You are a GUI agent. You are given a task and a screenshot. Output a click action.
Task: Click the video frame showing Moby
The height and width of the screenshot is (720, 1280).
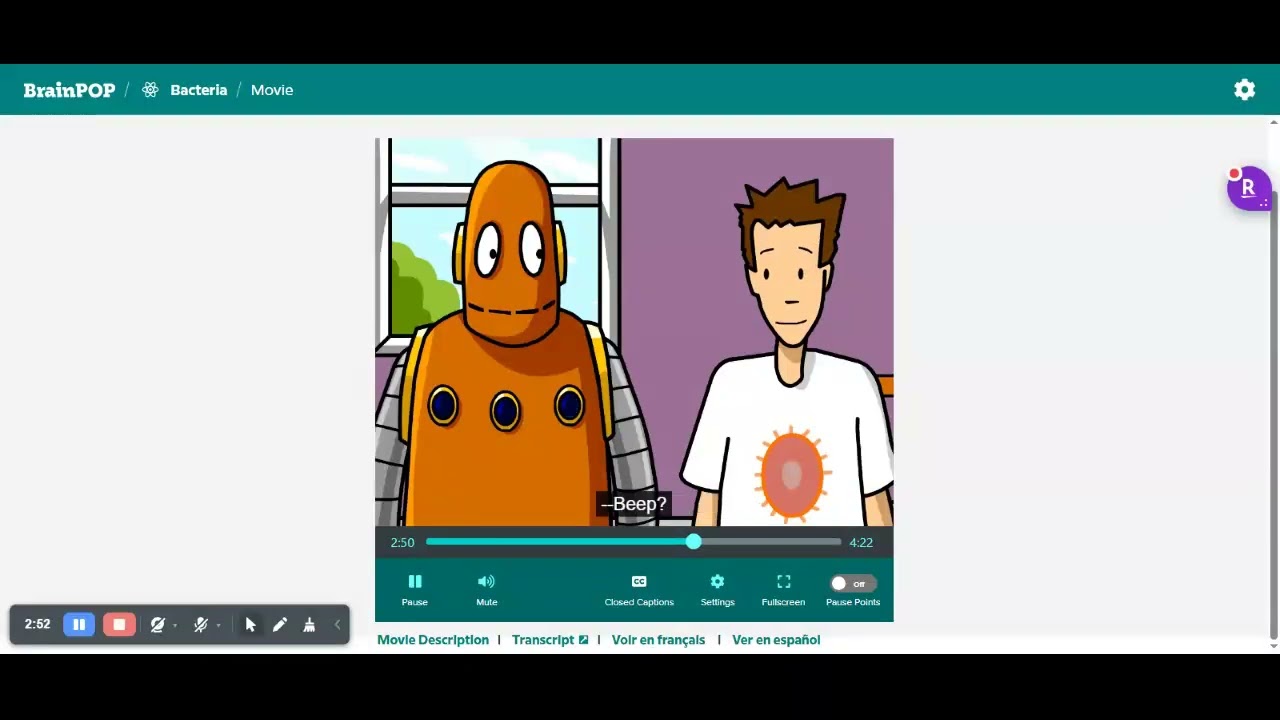point(634,332)
